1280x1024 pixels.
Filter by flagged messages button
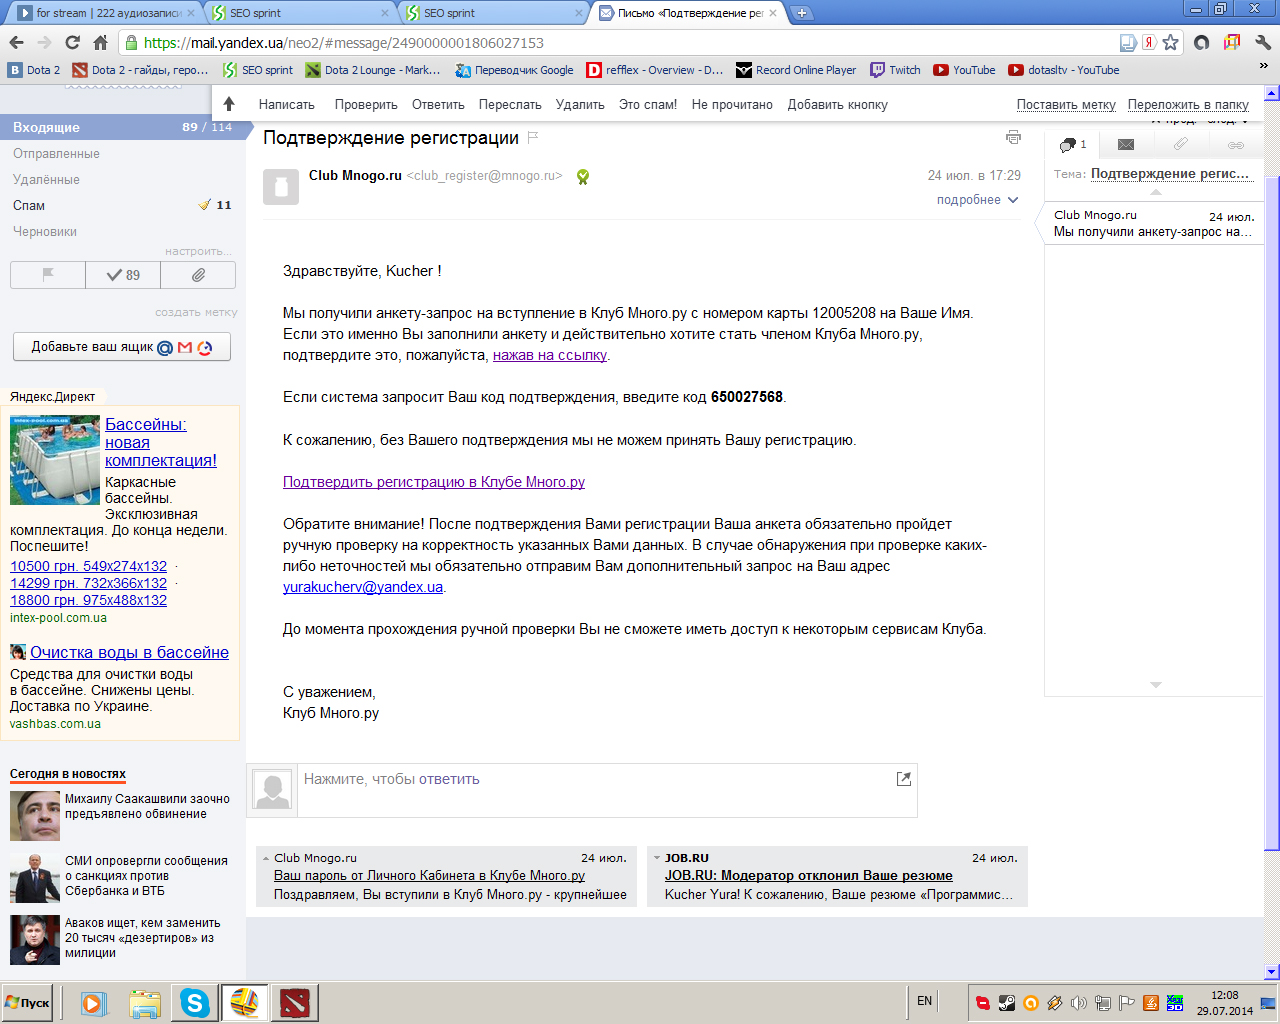coord(47,275)
